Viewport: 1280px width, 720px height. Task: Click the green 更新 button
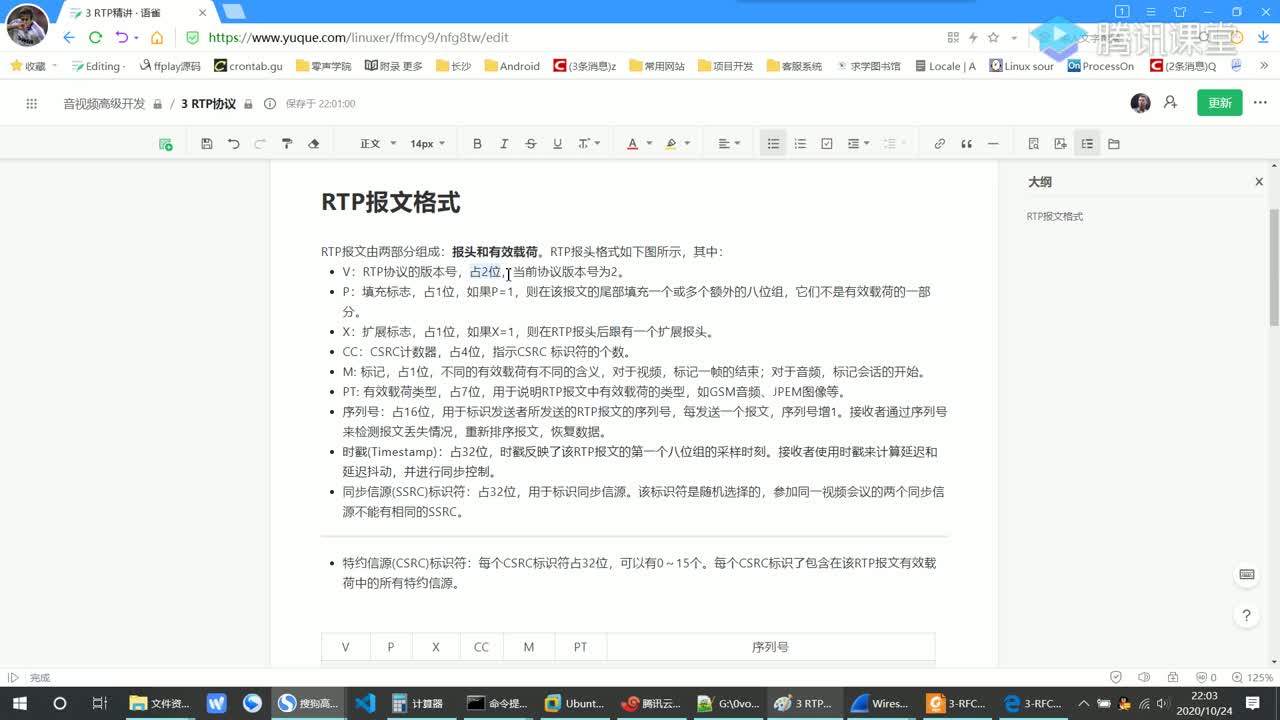tap(1220, 103)
